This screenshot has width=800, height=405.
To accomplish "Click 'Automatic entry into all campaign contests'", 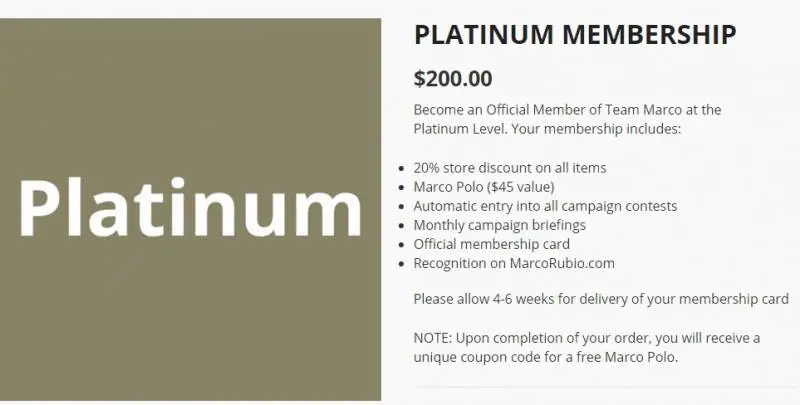I will tap(545, 206).
